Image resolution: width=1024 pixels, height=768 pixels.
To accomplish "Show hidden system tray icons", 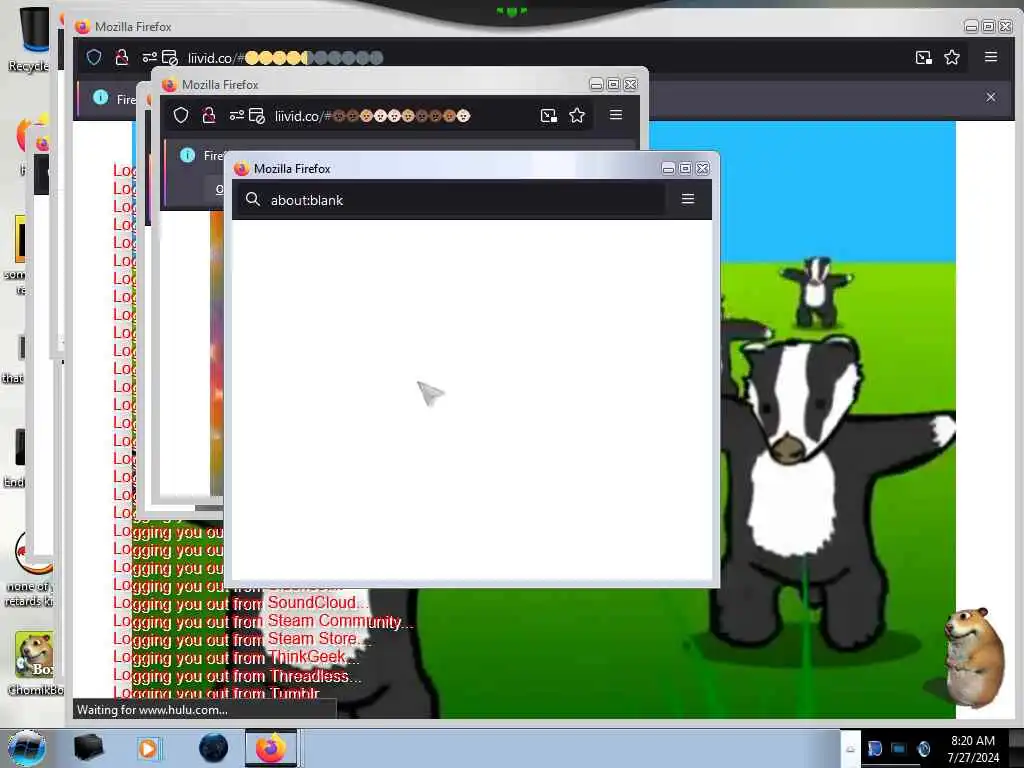I will 850,749.
